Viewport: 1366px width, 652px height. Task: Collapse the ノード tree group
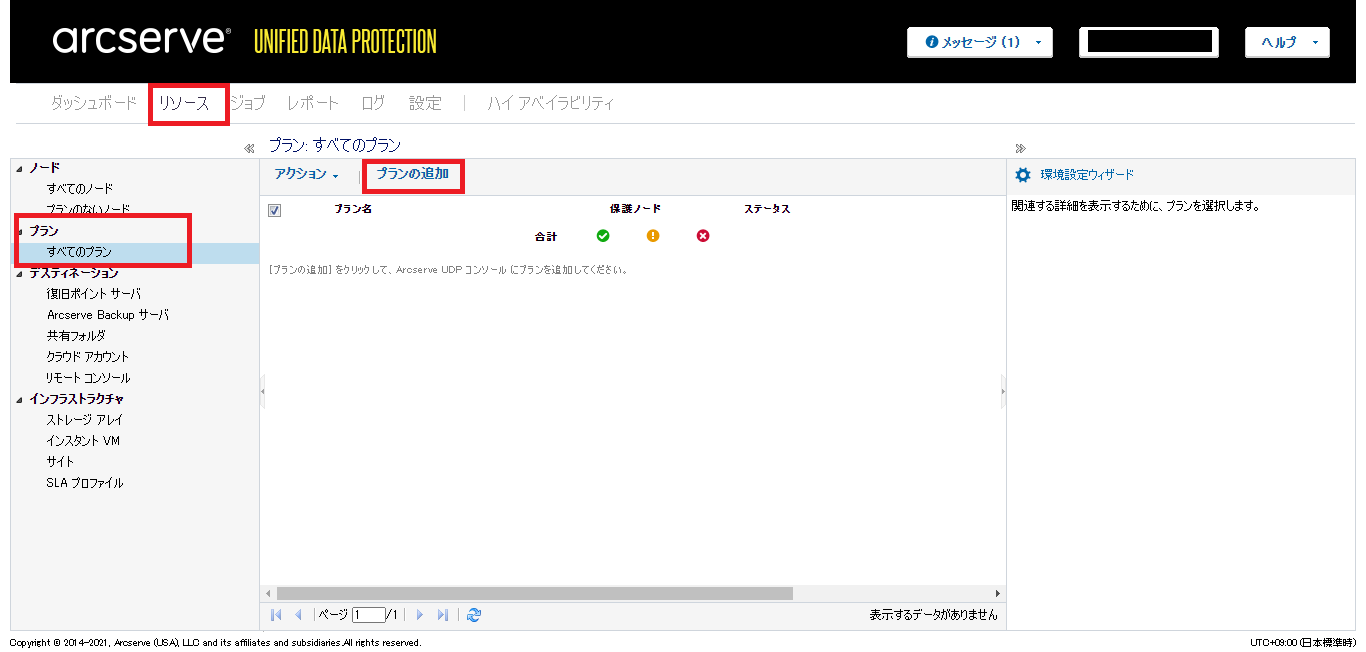click(19, 168)
